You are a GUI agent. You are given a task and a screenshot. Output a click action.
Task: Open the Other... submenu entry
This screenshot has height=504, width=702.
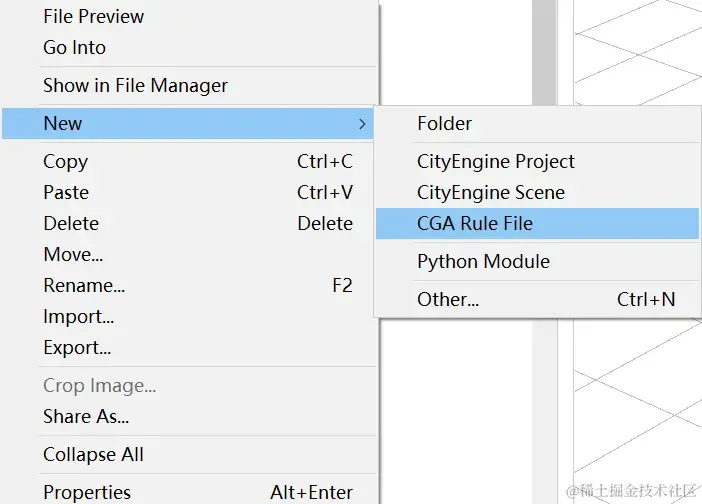tap(448, 299)
